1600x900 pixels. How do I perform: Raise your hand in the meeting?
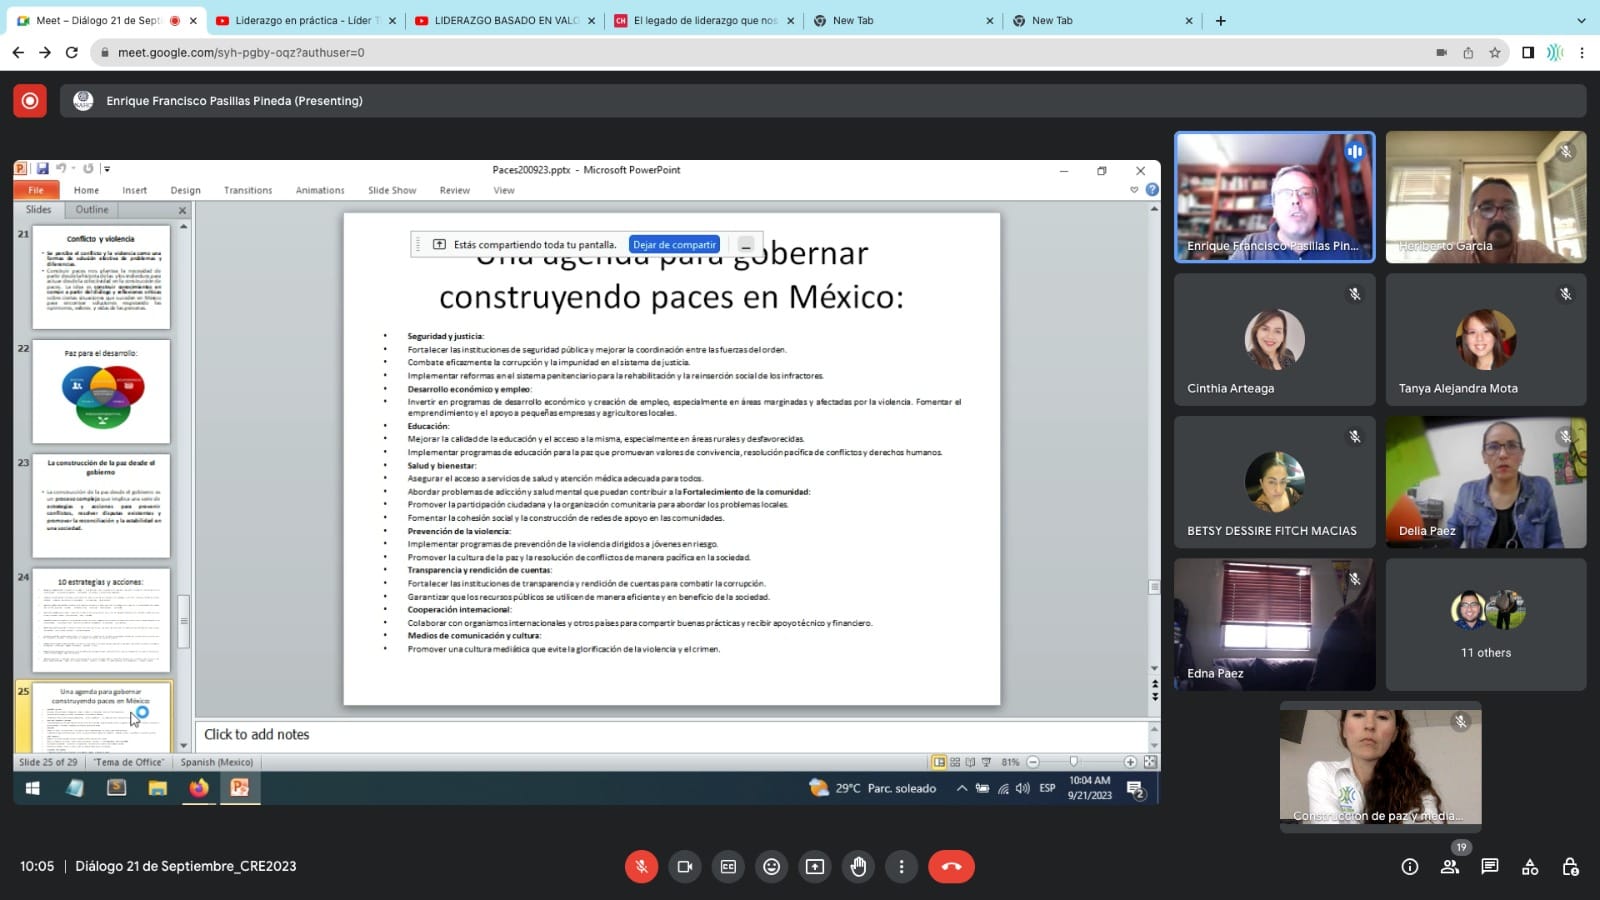click(858, 866)
